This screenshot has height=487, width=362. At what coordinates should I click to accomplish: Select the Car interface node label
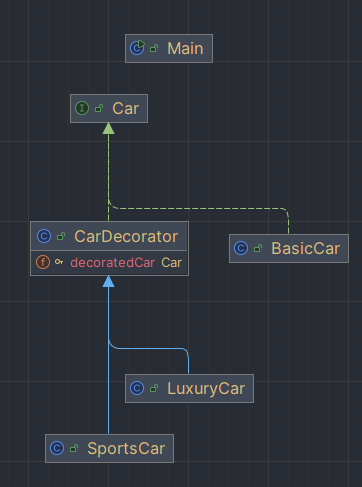coord(125,108)
